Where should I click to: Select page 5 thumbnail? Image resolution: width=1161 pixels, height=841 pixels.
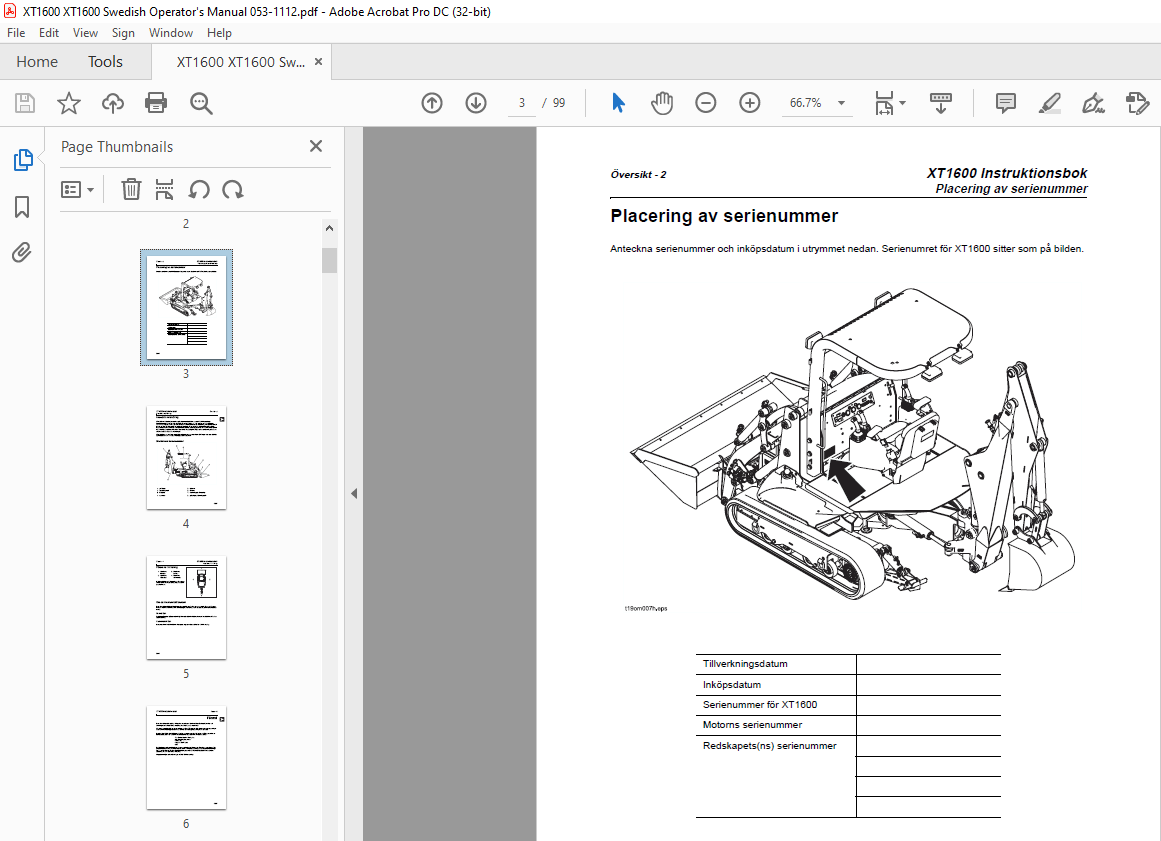point(187,608)
